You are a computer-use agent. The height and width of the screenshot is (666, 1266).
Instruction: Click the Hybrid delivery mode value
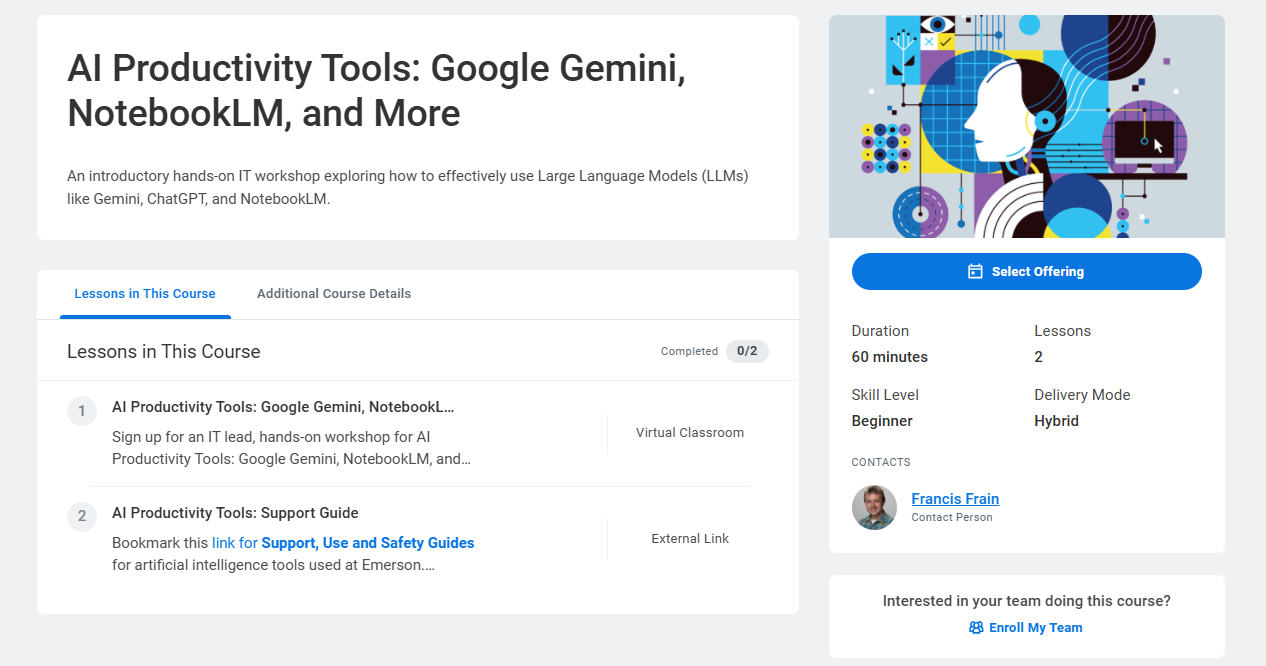click(x=1056, y=421)
